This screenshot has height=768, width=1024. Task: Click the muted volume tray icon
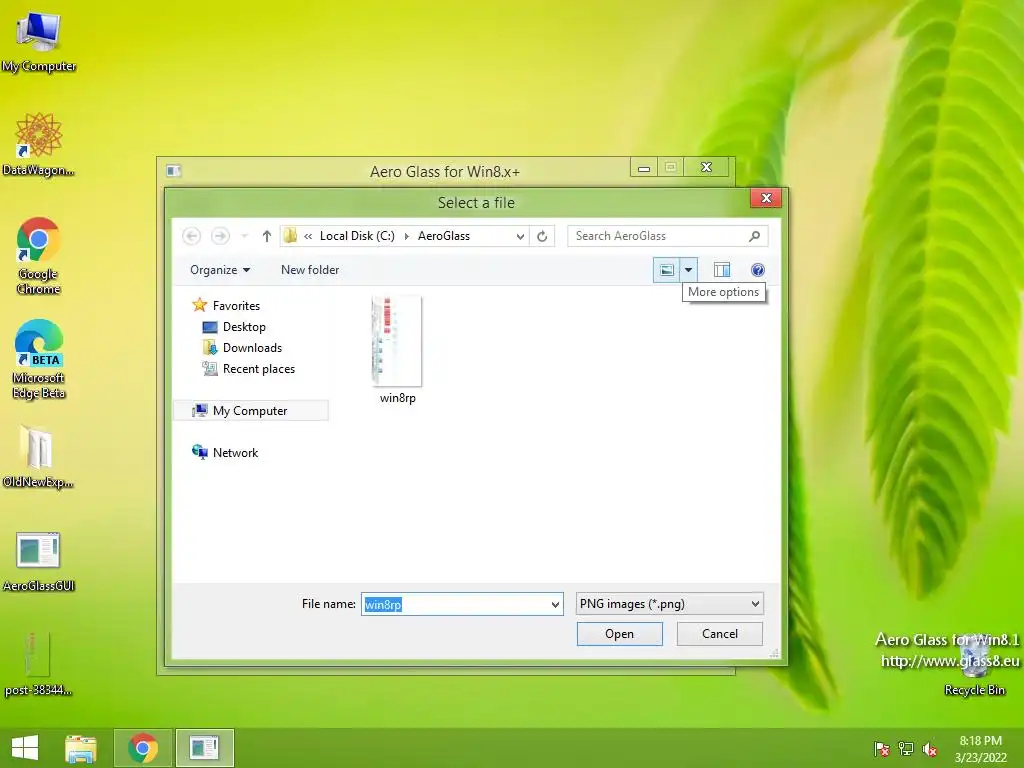pyautogui.click(x=930, y=749)
